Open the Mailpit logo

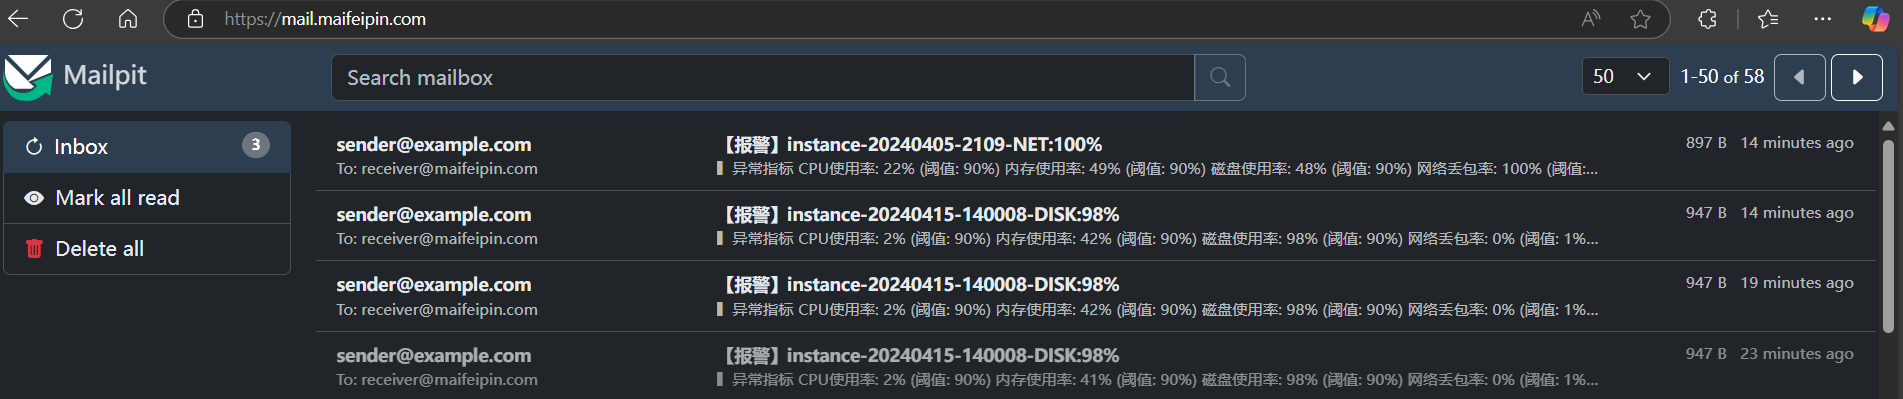point(27,77)
